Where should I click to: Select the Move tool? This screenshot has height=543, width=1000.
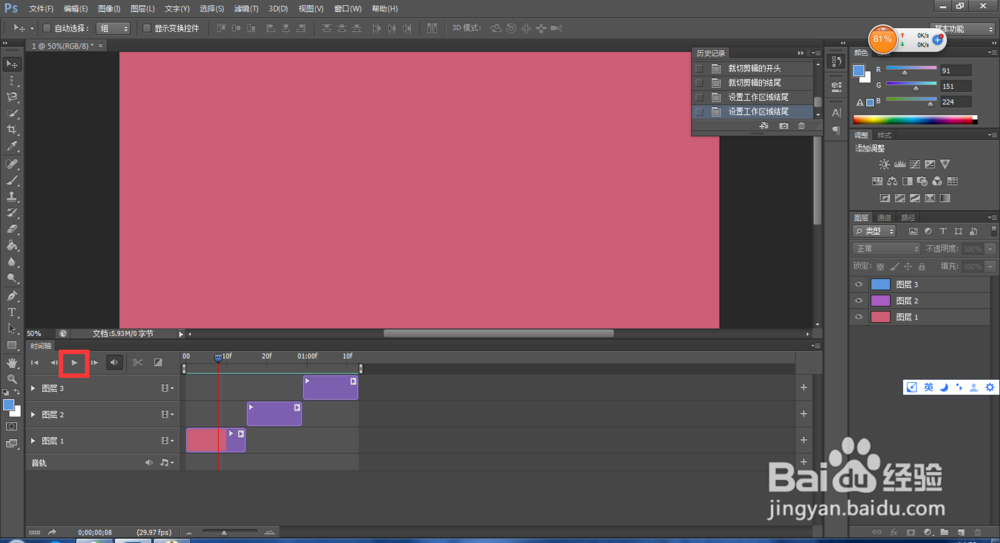tap(12, 64)
